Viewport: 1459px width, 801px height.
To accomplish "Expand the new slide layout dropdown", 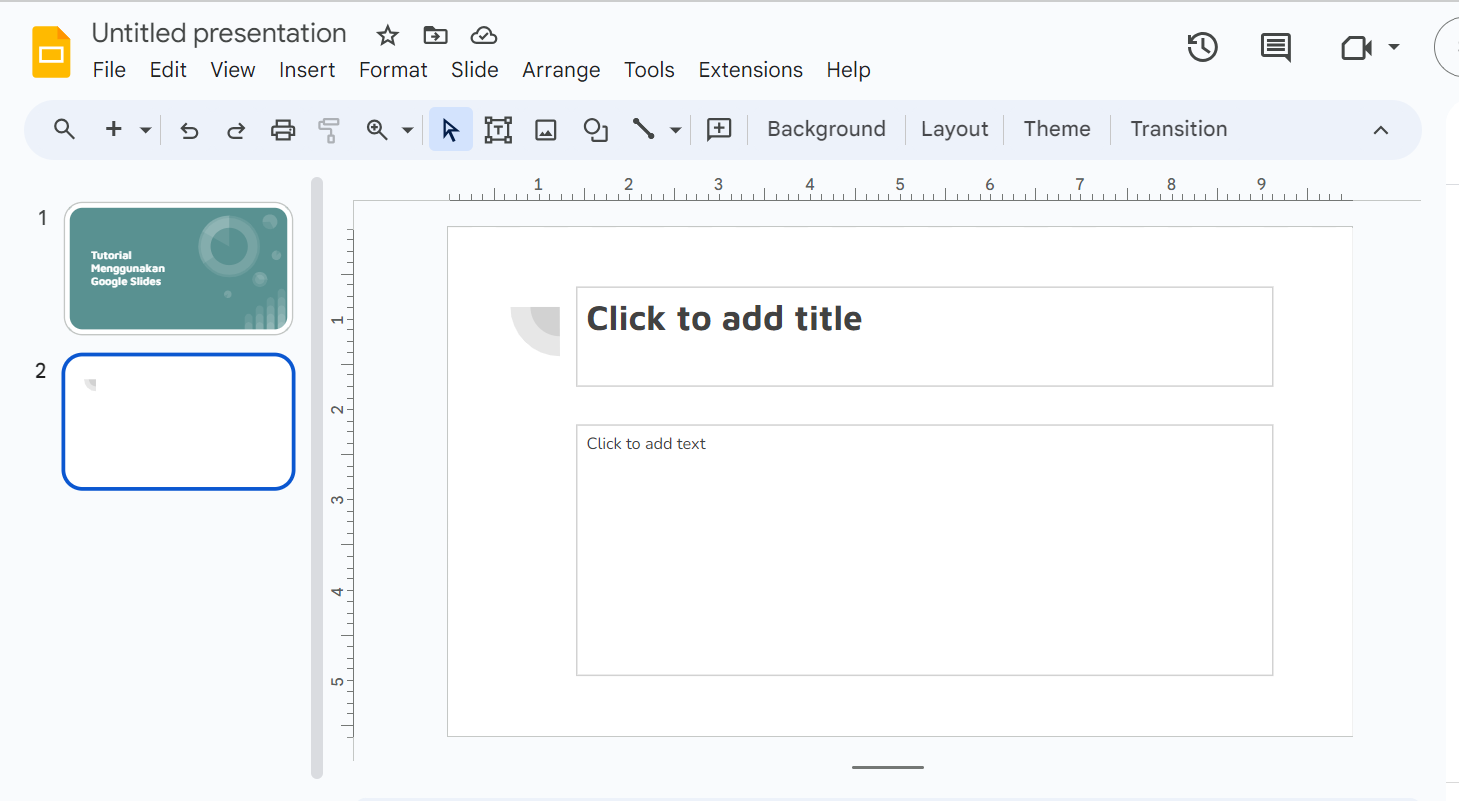I will (x=144, y=130).
